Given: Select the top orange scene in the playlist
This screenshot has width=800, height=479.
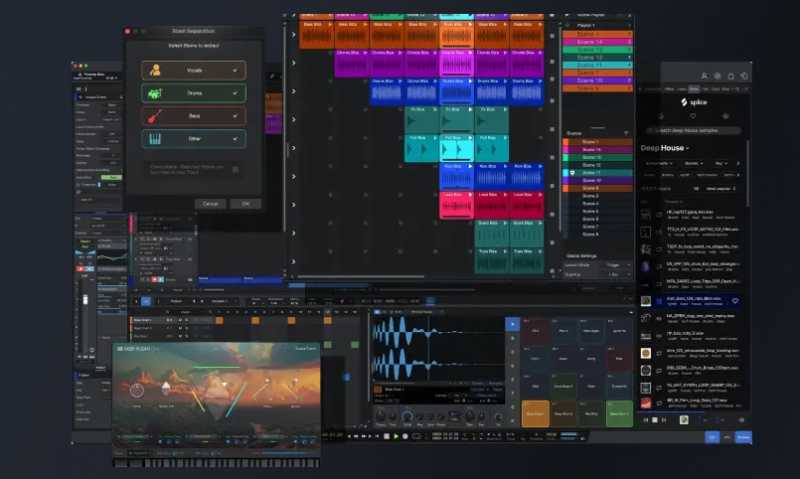Looking at the screenshot, I should point(596,34).
